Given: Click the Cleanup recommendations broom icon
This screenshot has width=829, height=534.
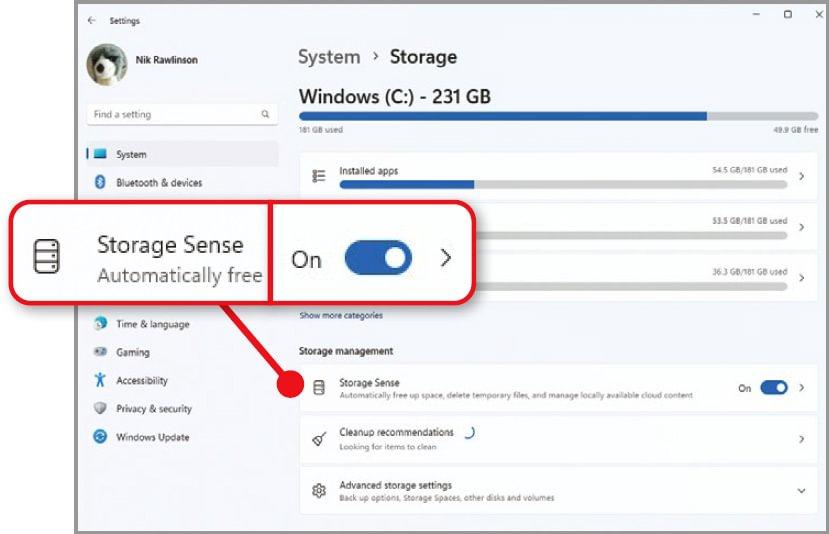Looking at the screenshot, I should coord(319,439).
